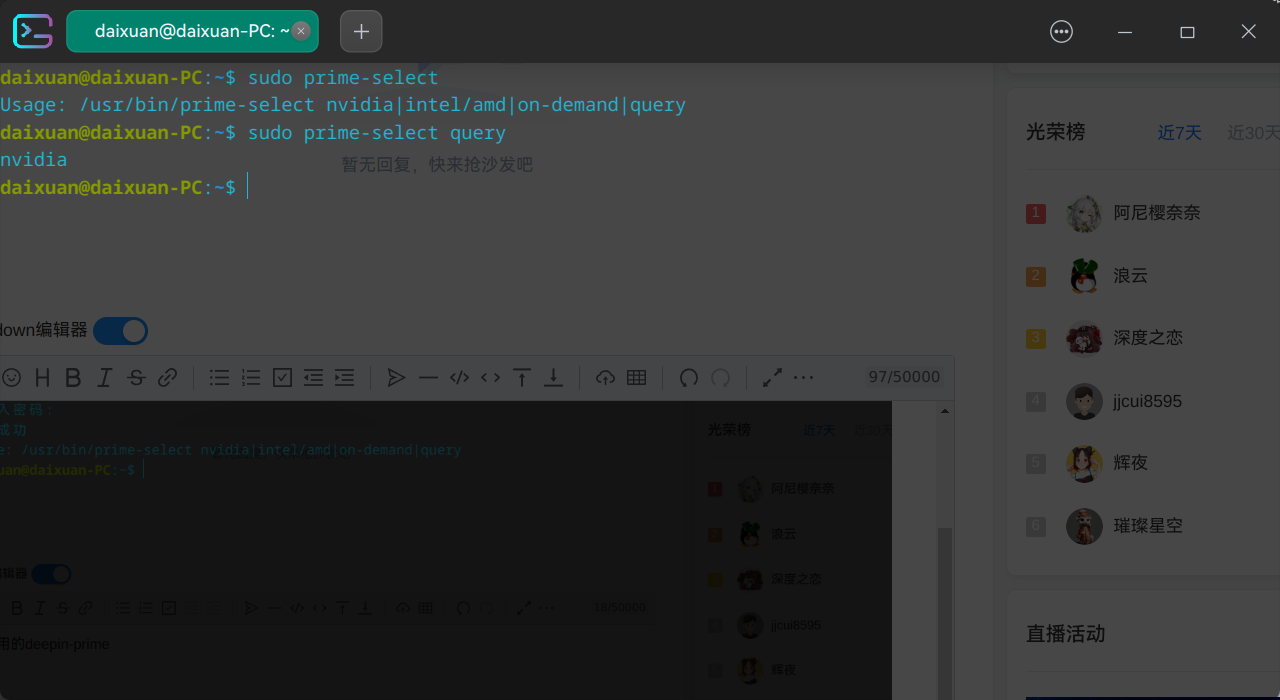
Task: Close the terminal window
Action: [1248, 31]
